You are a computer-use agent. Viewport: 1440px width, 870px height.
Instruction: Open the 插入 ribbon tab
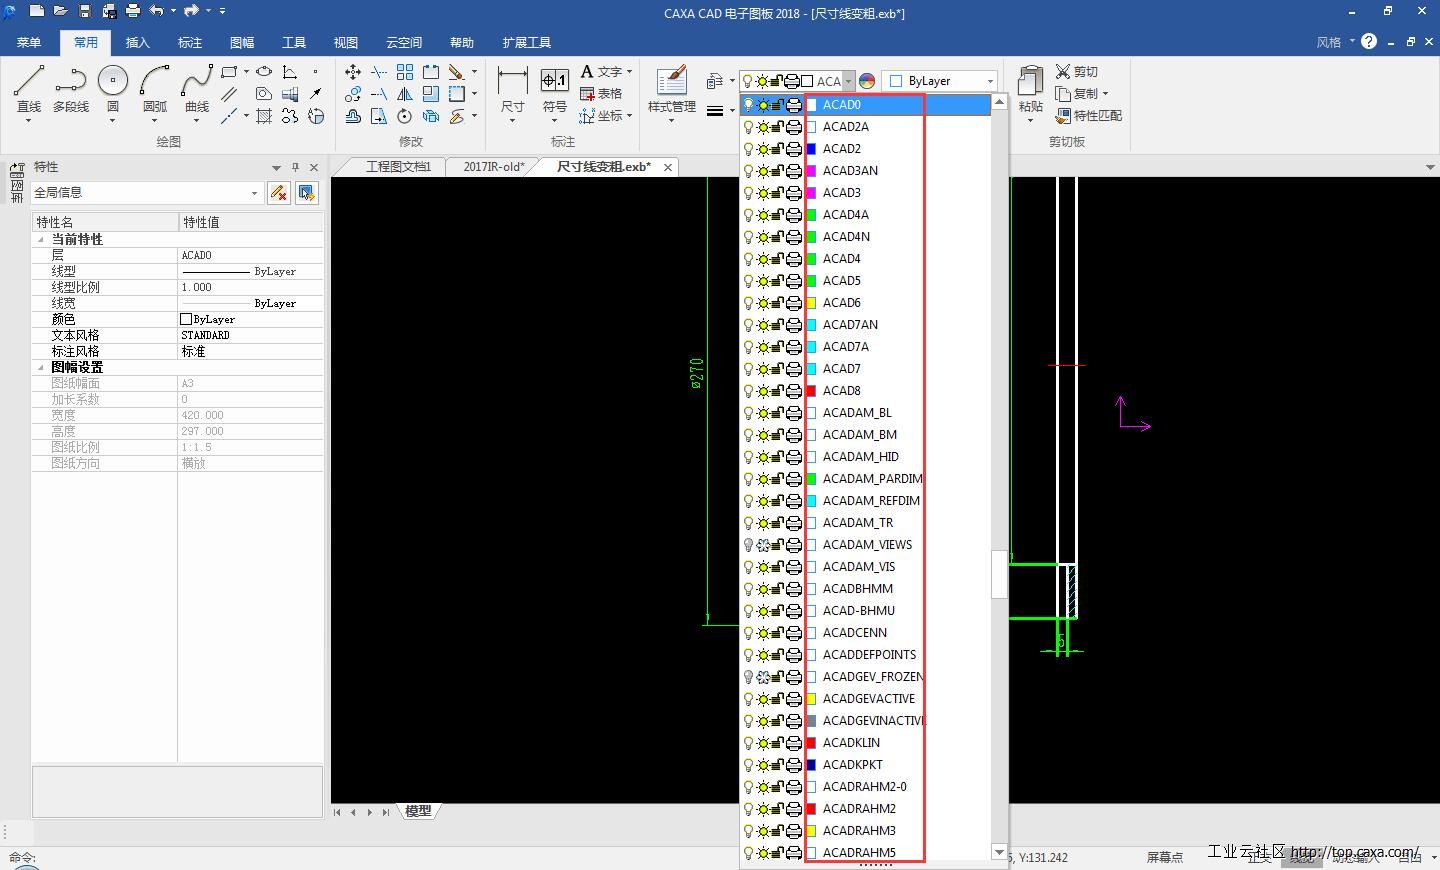click(137, 42)
